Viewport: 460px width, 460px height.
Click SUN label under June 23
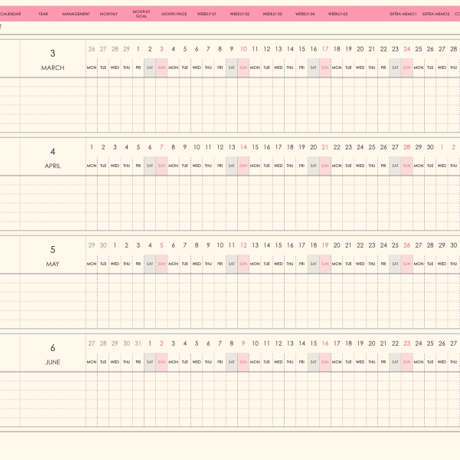[407, 362]
